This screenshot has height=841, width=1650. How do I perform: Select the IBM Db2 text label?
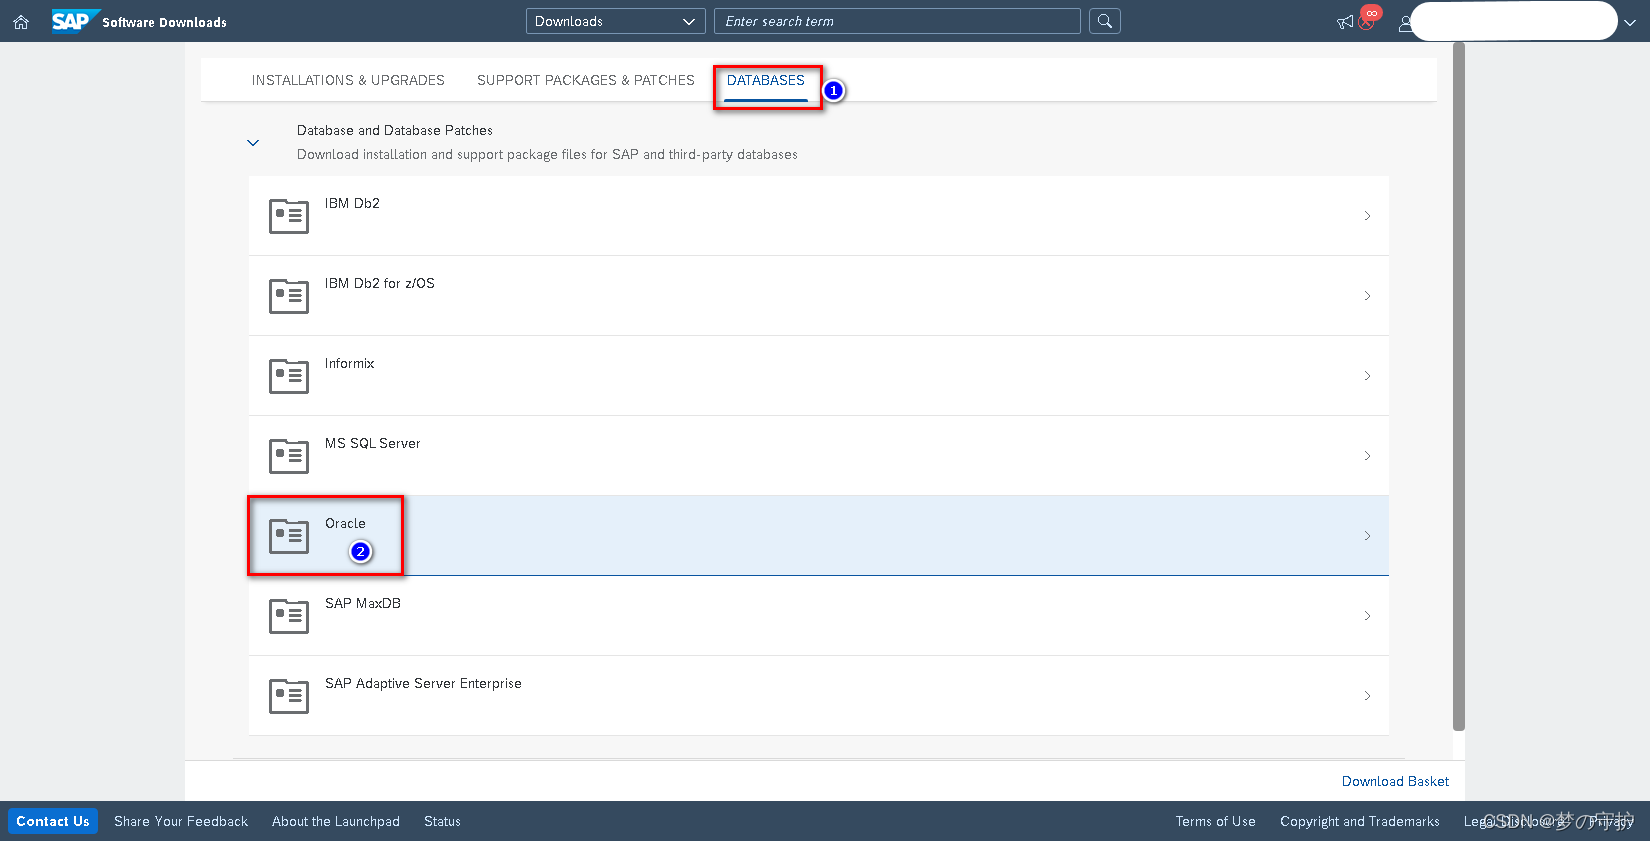pyautogui.click(x=352, y=203)
